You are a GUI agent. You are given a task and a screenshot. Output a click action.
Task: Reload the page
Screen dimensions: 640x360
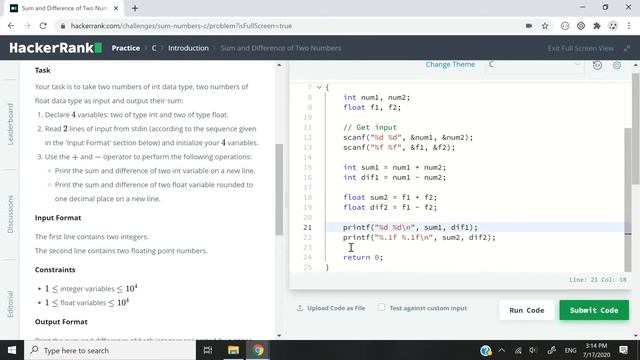pos(43,26)
